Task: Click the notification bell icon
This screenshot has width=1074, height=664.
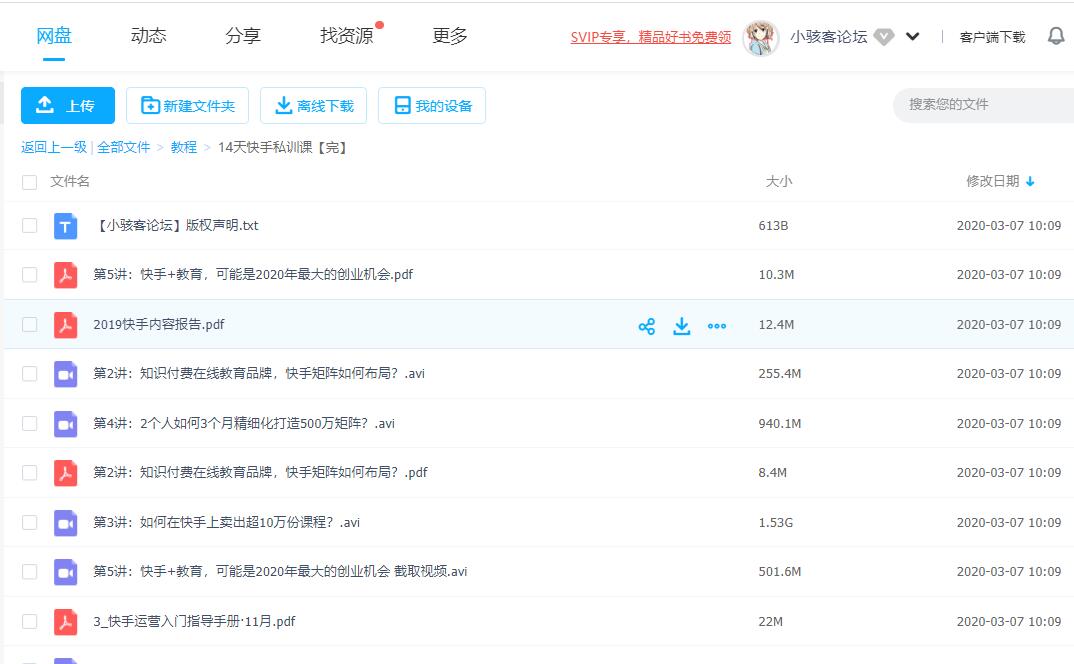Action: [x=1056, y=36]
